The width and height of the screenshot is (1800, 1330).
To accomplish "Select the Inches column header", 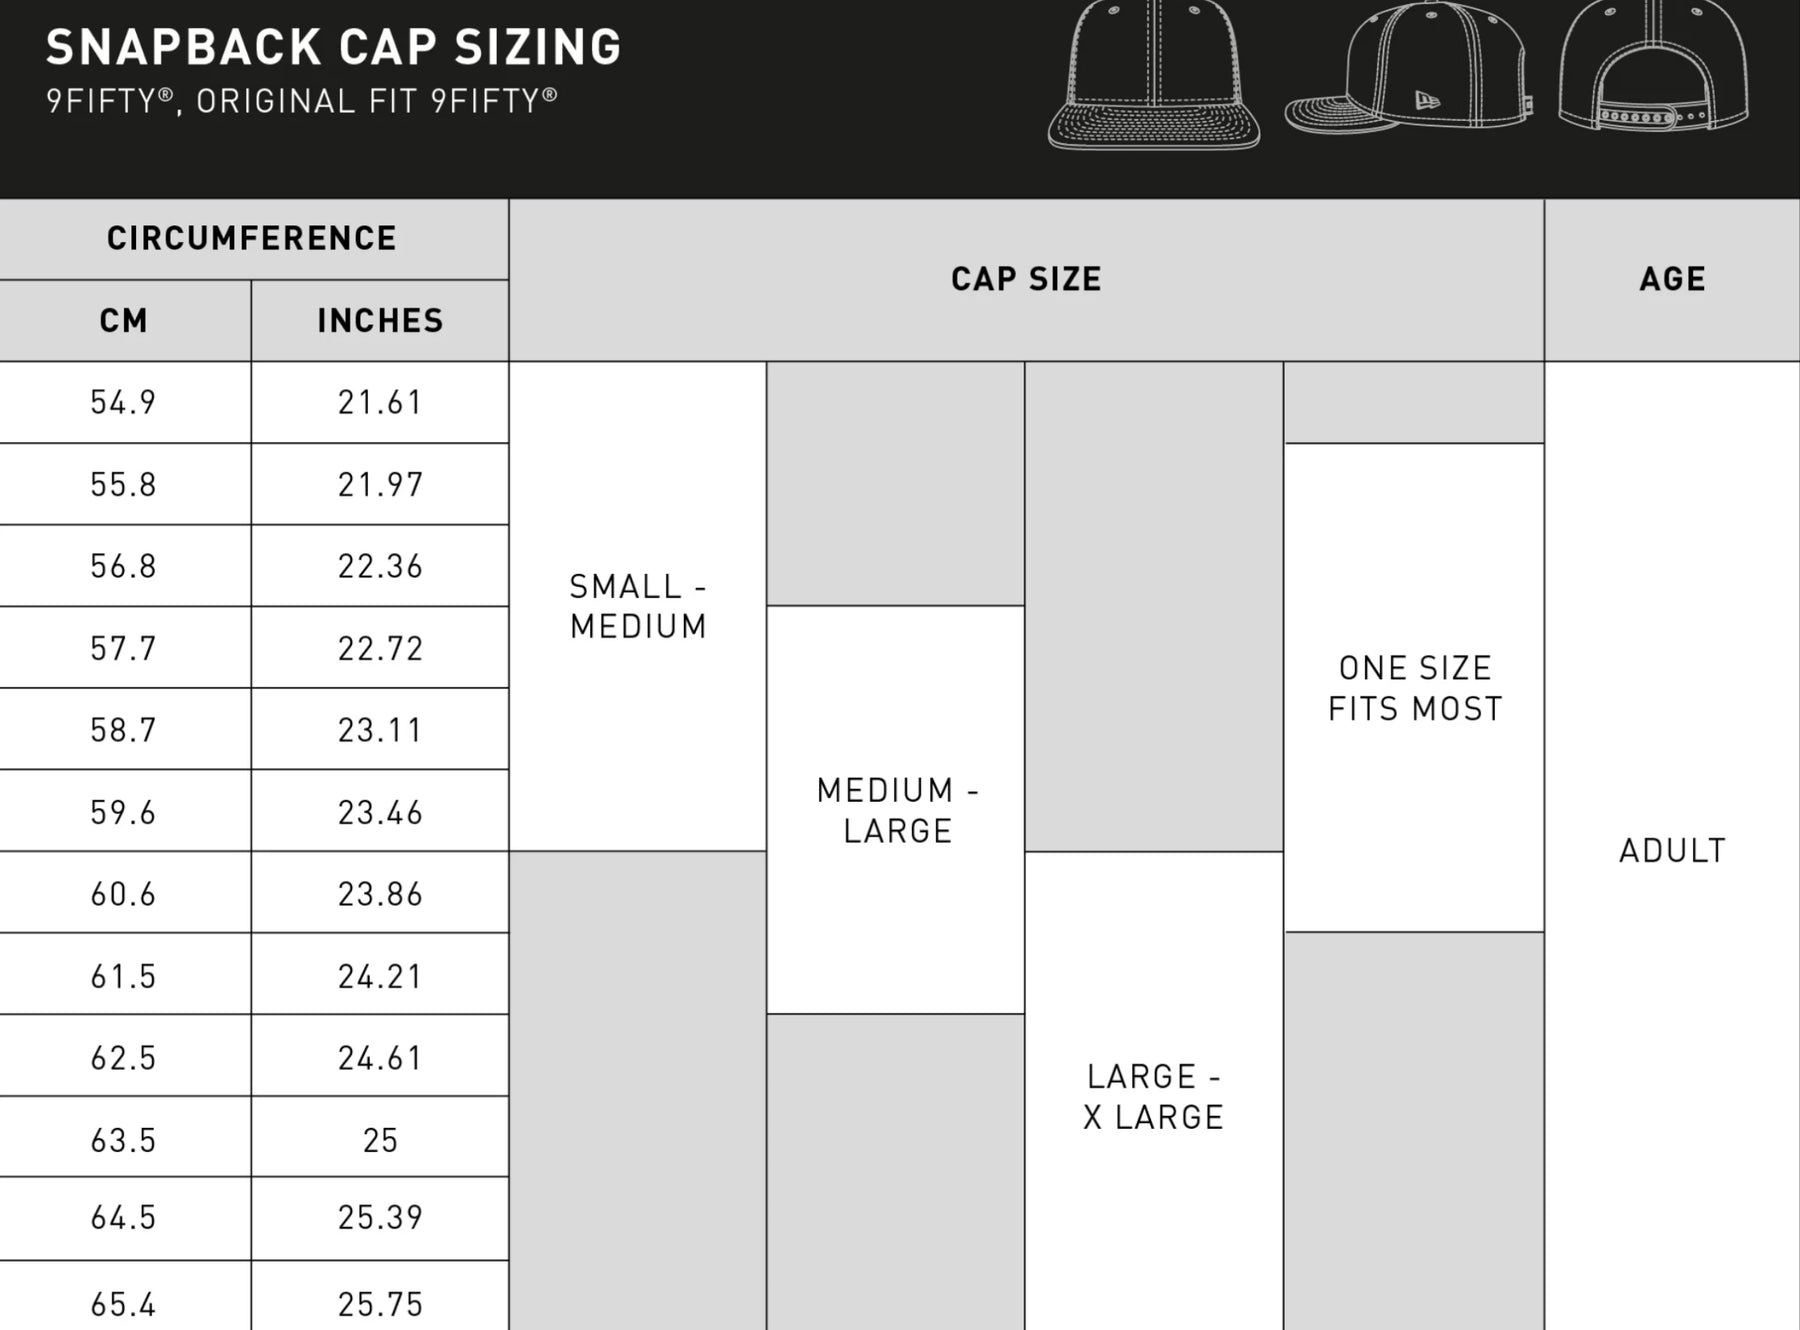I will tap(380, 320).
